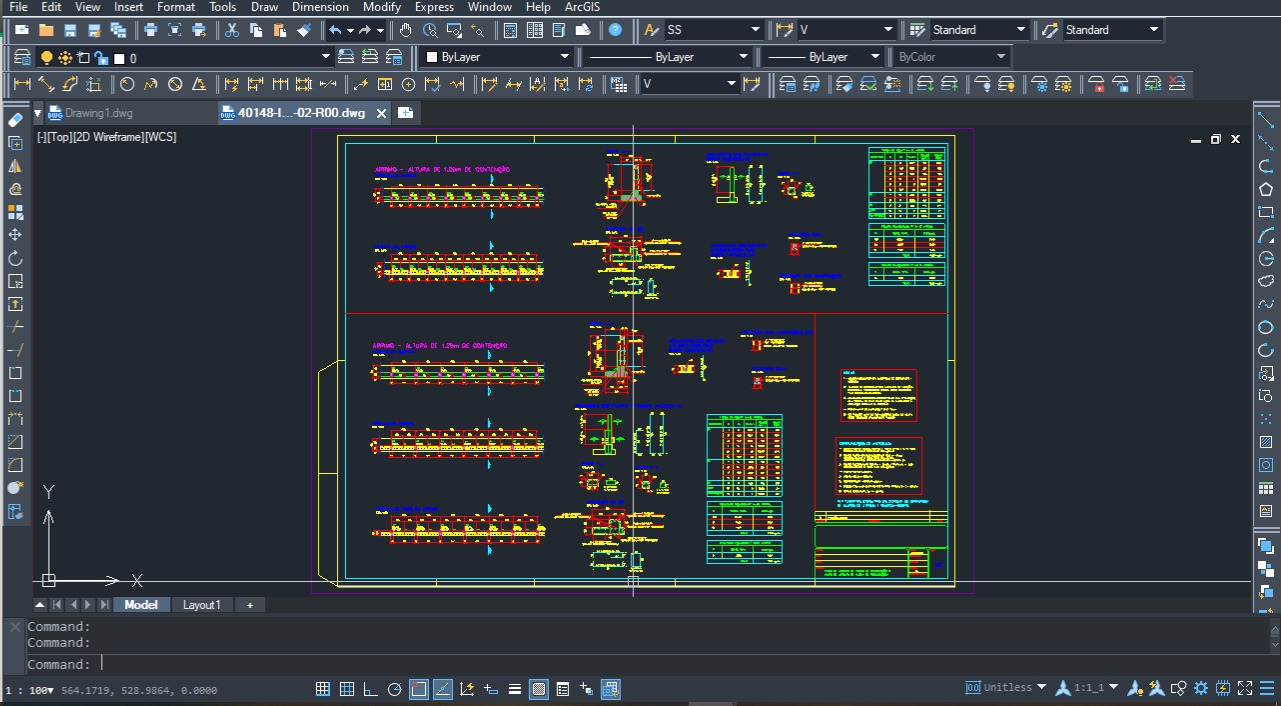Select the Hatch tool on the right toolbar

1267,443
